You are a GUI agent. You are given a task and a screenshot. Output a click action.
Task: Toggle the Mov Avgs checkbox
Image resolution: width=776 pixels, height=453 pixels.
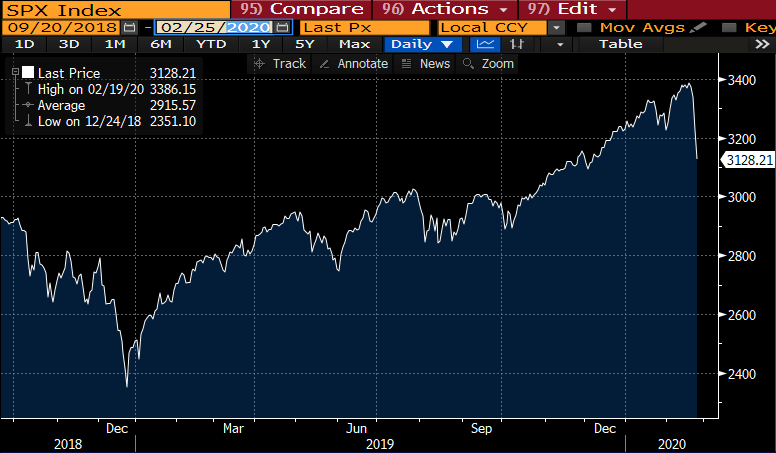point(584,27)
